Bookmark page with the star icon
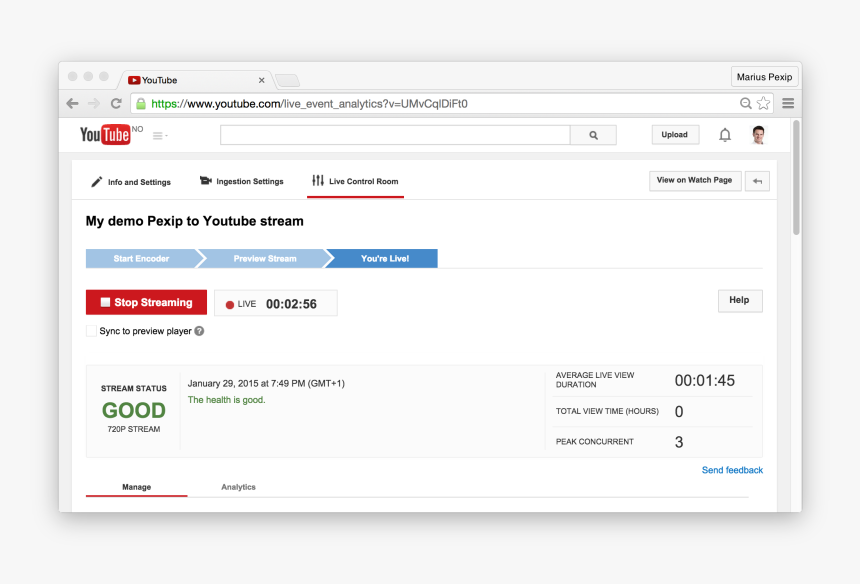This screenshot has width=860, height=584. 763,103
